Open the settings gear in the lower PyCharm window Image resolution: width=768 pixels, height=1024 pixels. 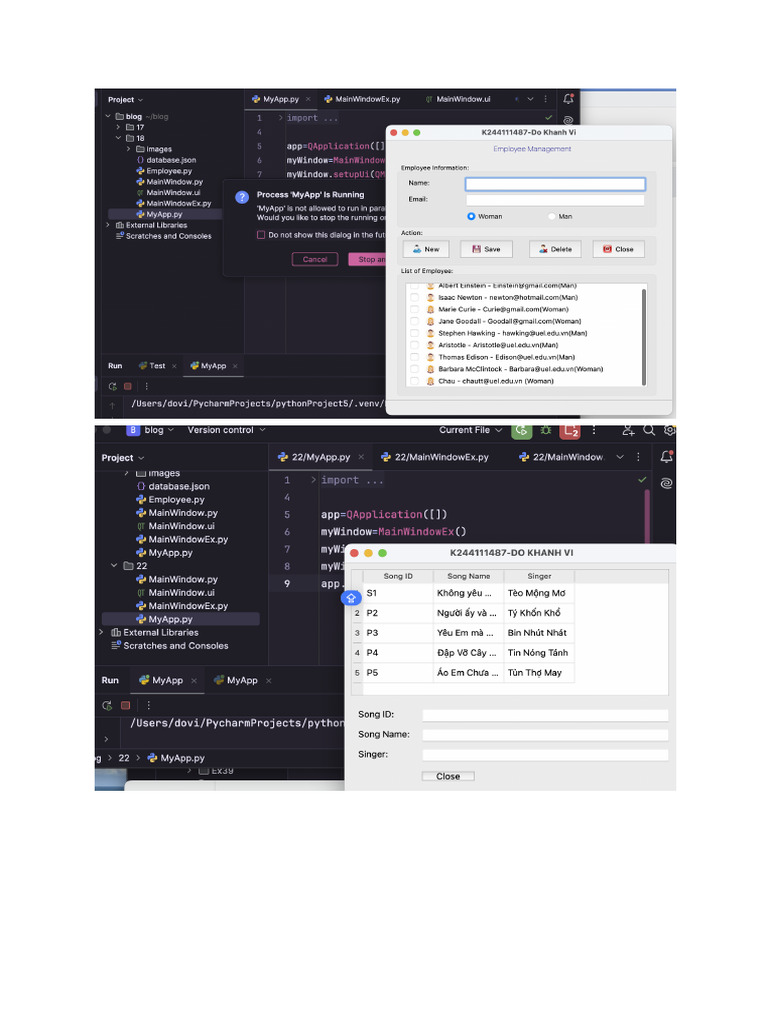point(669,430)
